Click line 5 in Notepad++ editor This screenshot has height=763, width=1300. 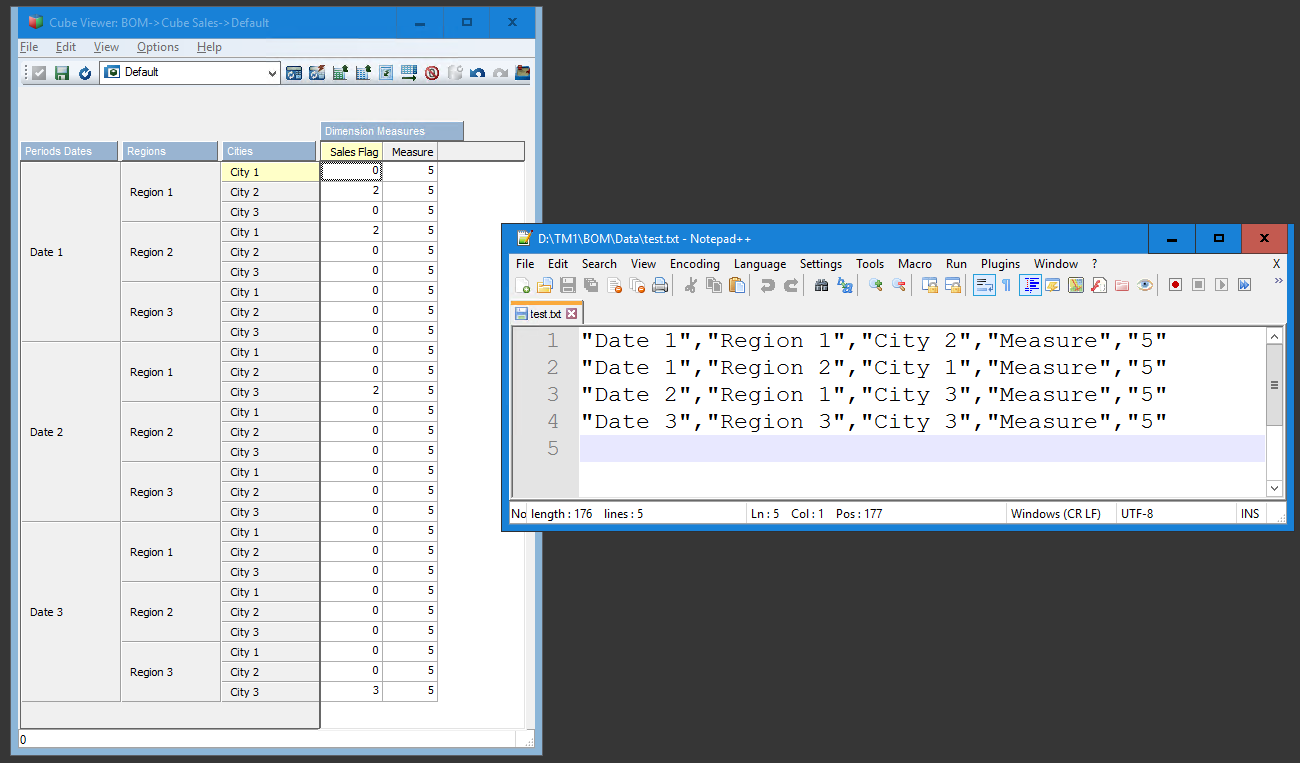(922, 448)
